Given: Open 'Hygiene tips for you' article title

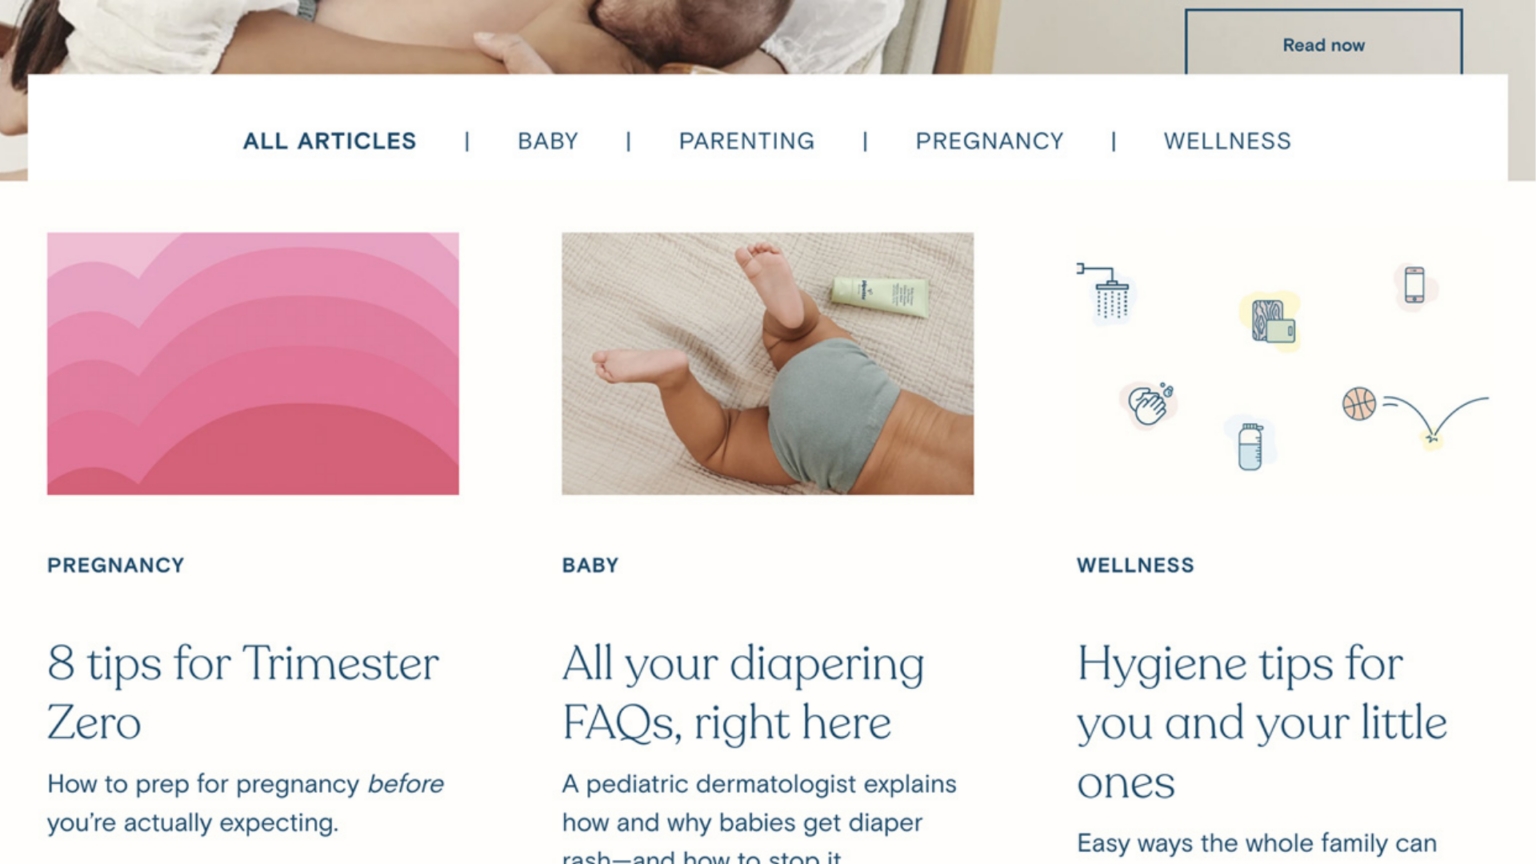Looking at the screenshot, I should click(x=1262, y=722).
